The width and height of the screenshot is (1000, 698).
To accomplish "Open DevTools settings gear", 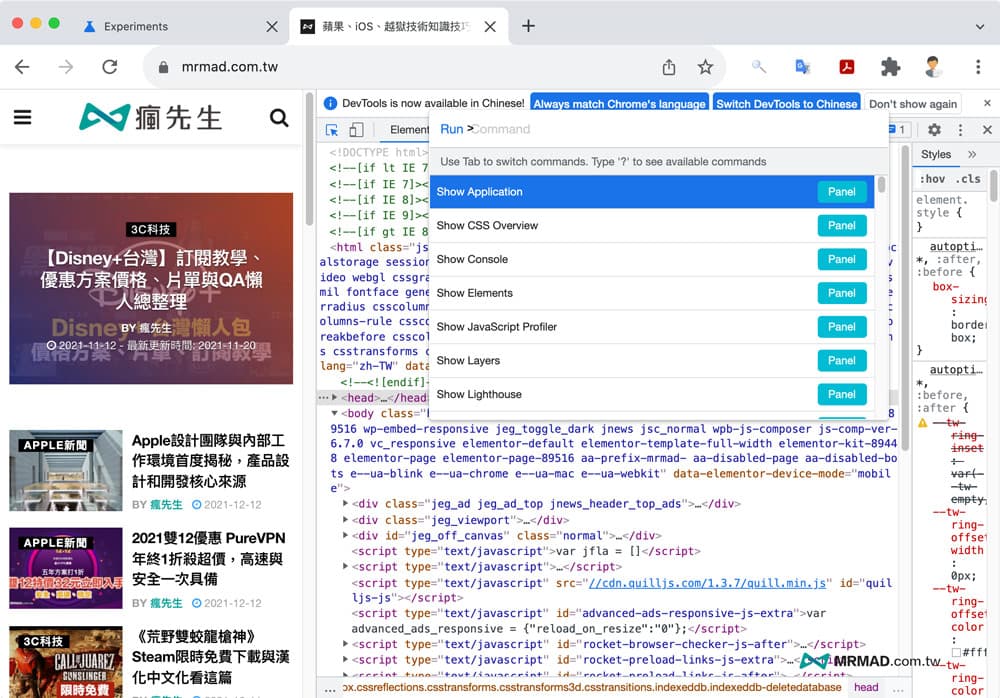I will [x=934, y=130].
